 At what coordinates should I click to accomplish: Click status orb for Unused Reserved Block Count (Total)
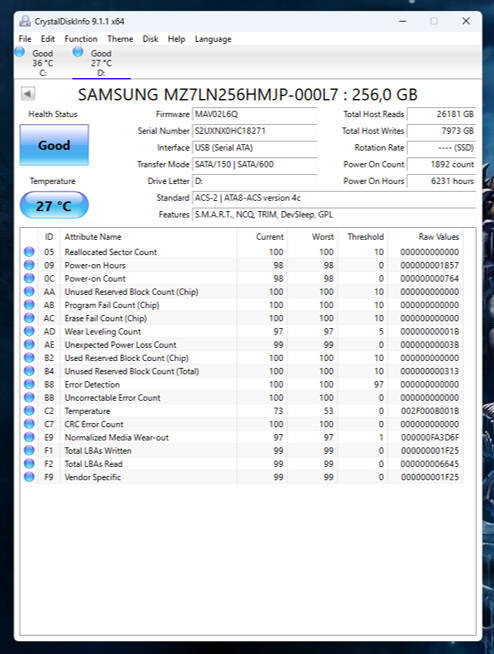29,371
